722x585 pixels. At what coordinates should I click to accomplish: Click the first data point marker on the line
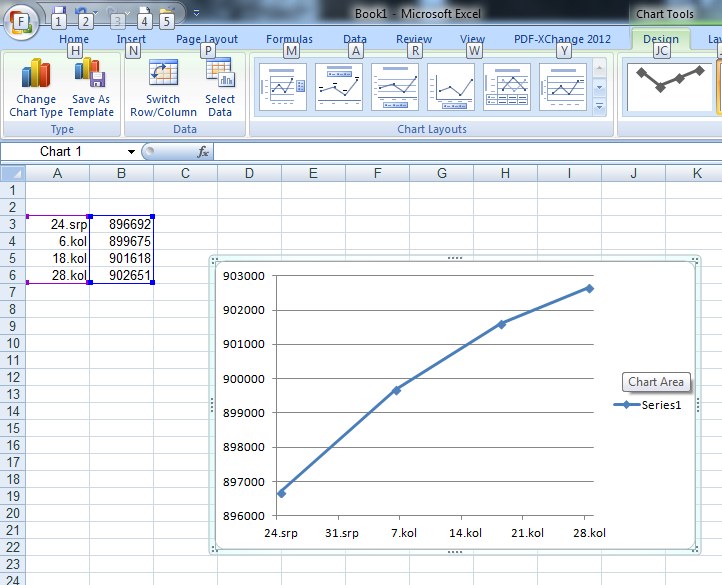pos(281,493)
